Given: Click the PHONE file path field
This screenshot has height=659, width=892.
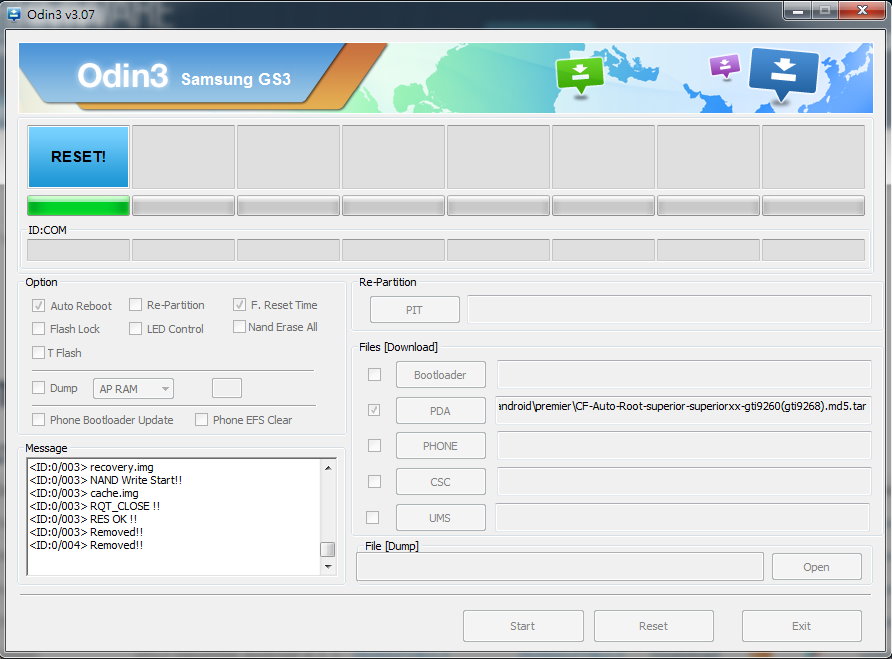Looking at the screenshot, I should [x=684, y=446].
